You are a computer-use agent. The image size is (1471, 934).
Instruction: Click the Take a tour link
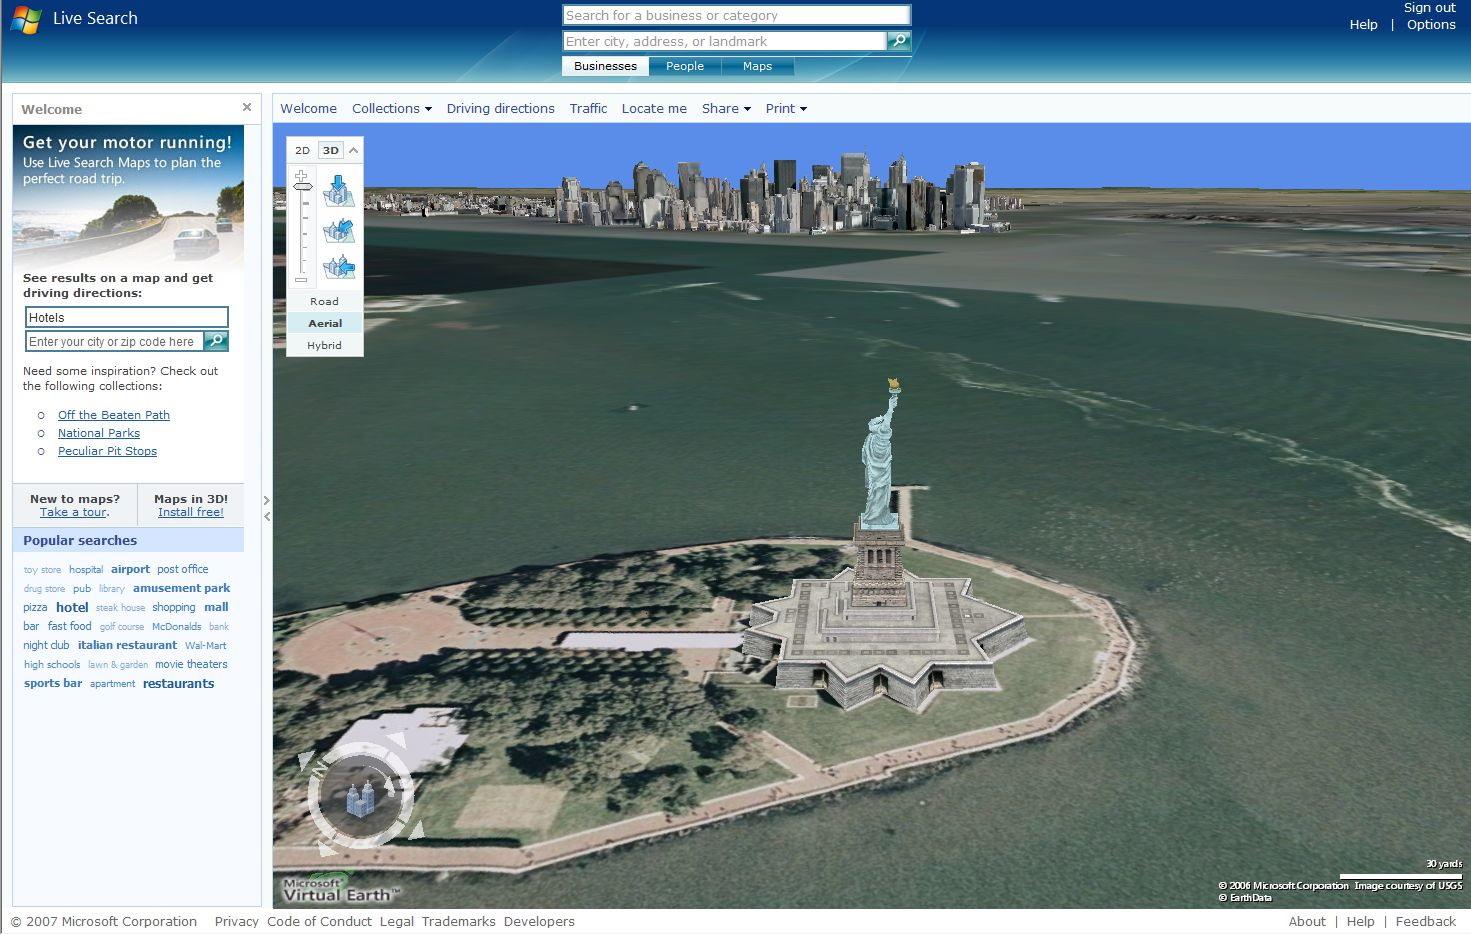73,512
